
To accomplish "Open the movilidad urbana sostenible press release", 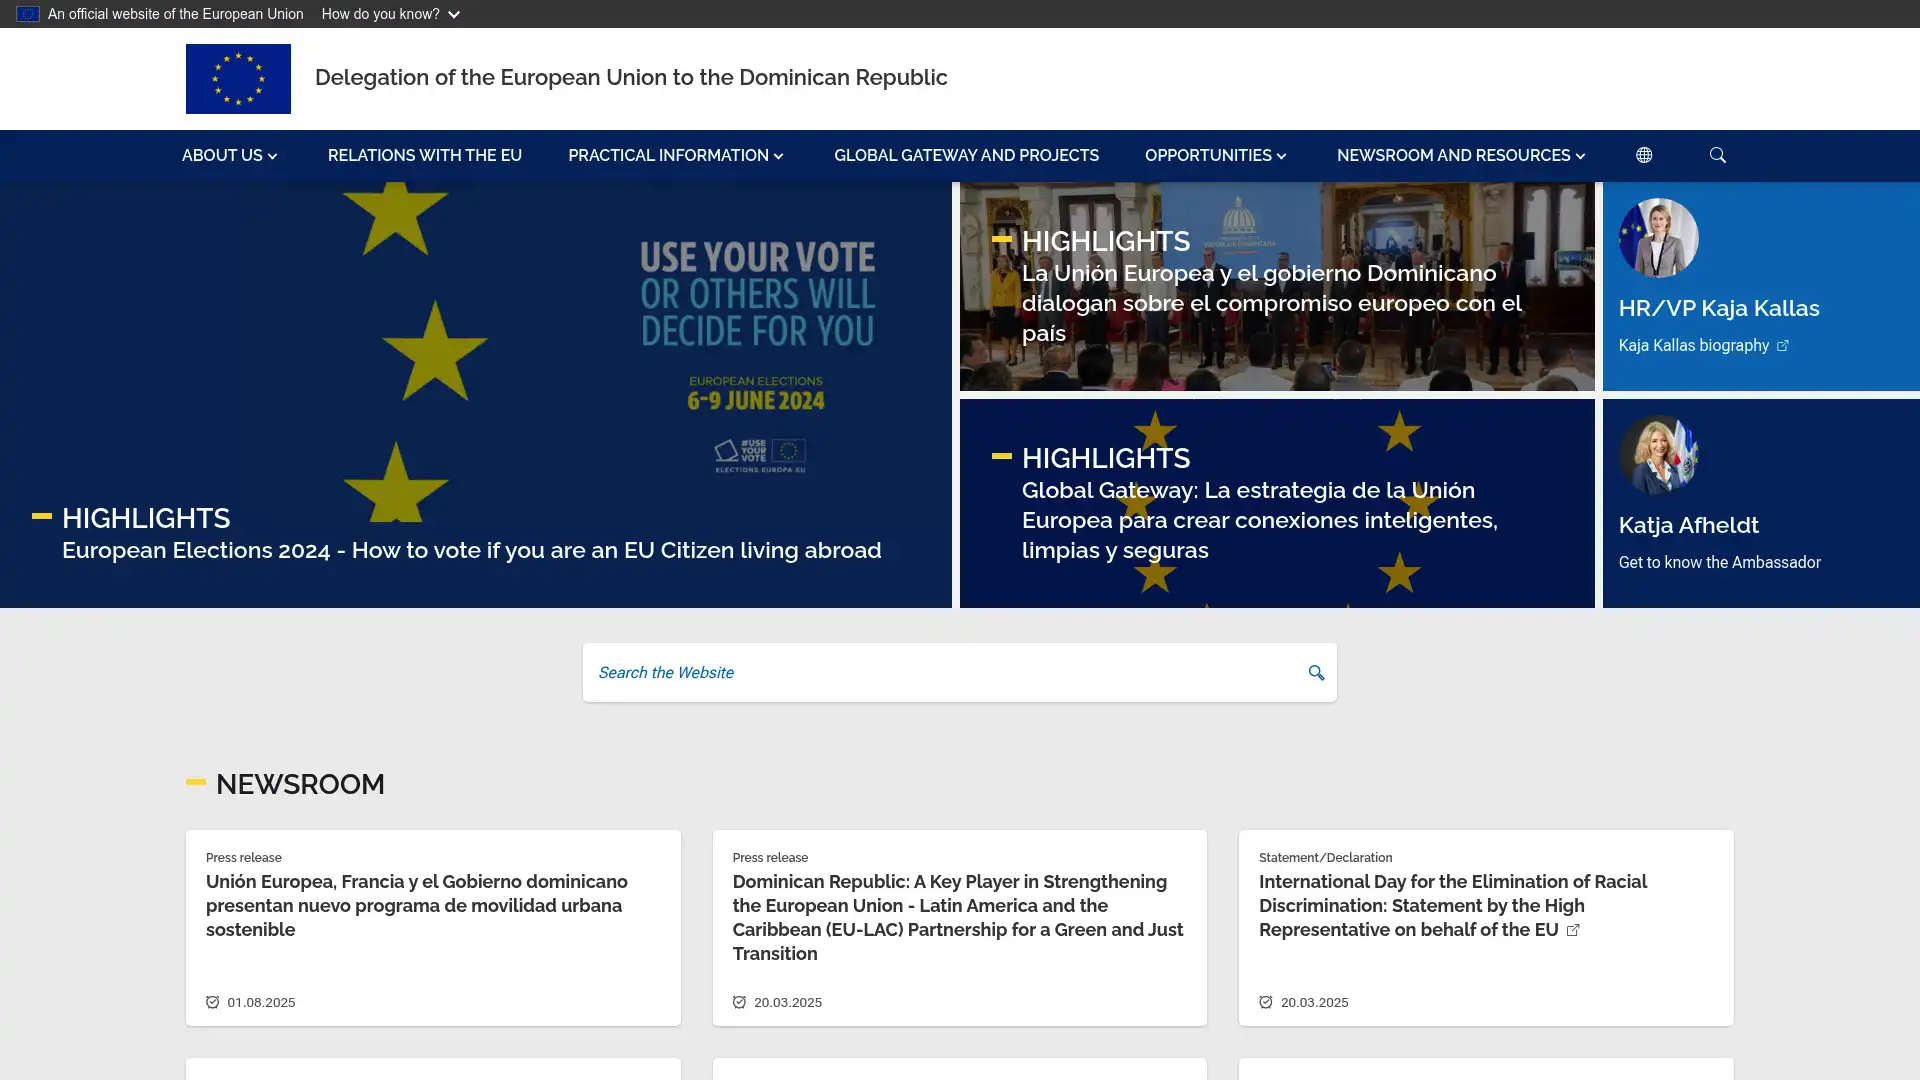I will point(417,905).
